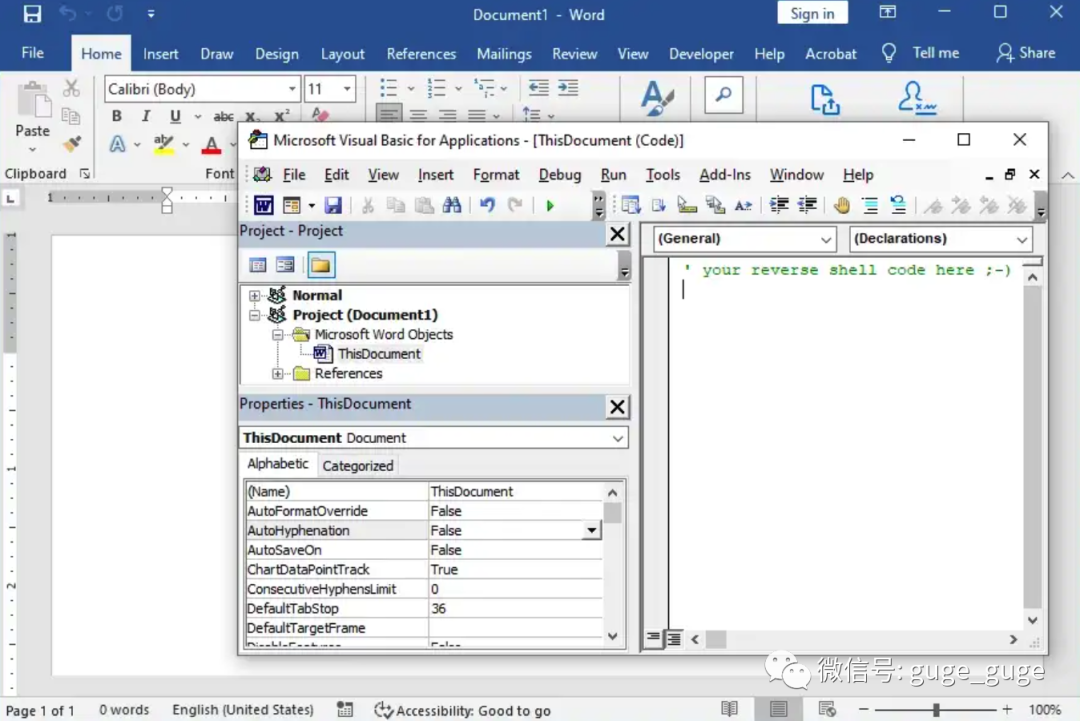Increase indent in Word ribbon
The image size is (1080, 721).
click(x=568, y=87)
